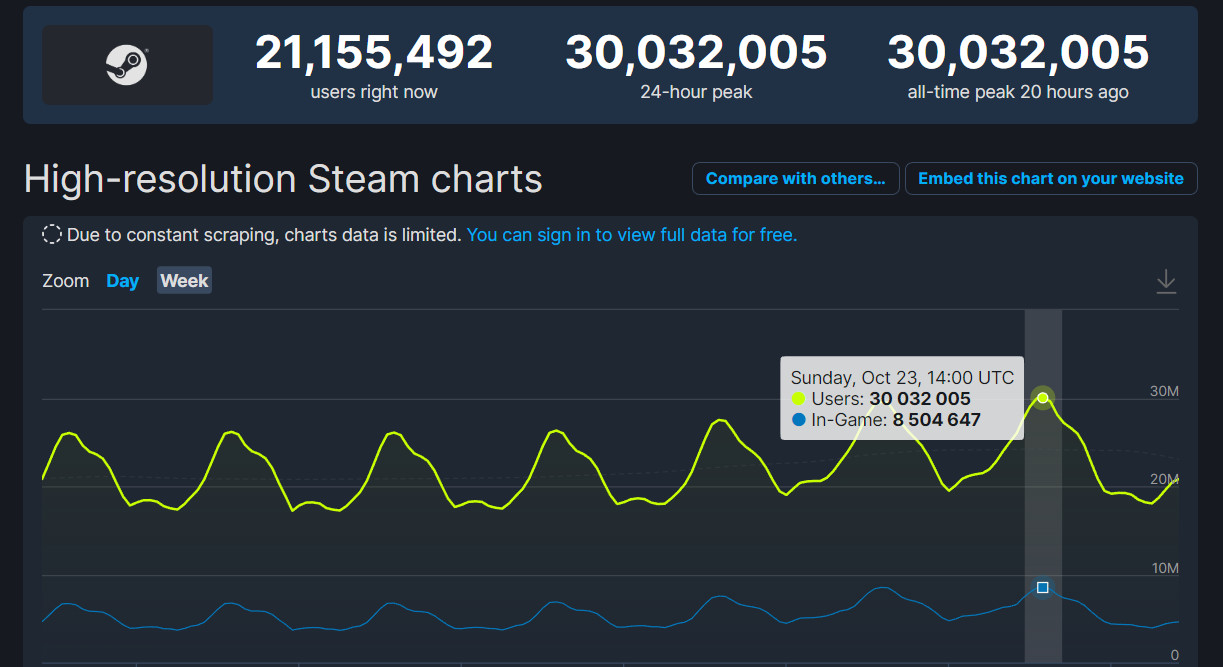Click the 30M axis label on the chart

[1163, 391]
